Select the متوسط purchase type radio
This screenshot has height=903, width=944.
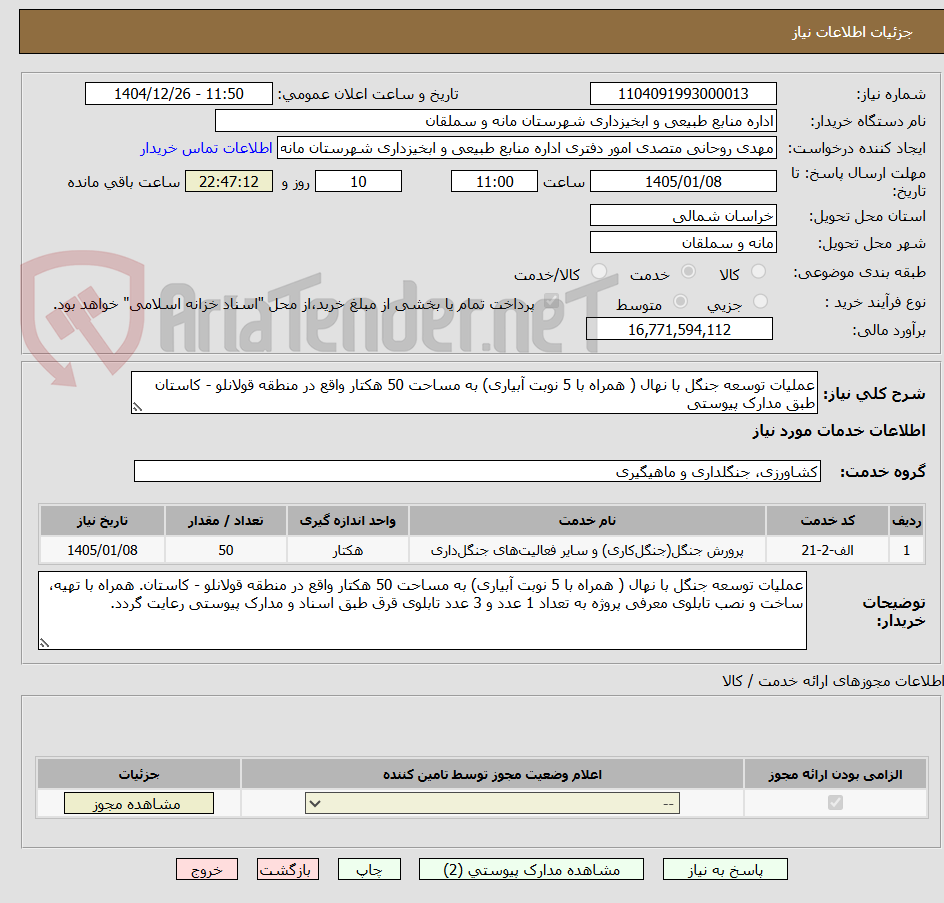point(680,301)
